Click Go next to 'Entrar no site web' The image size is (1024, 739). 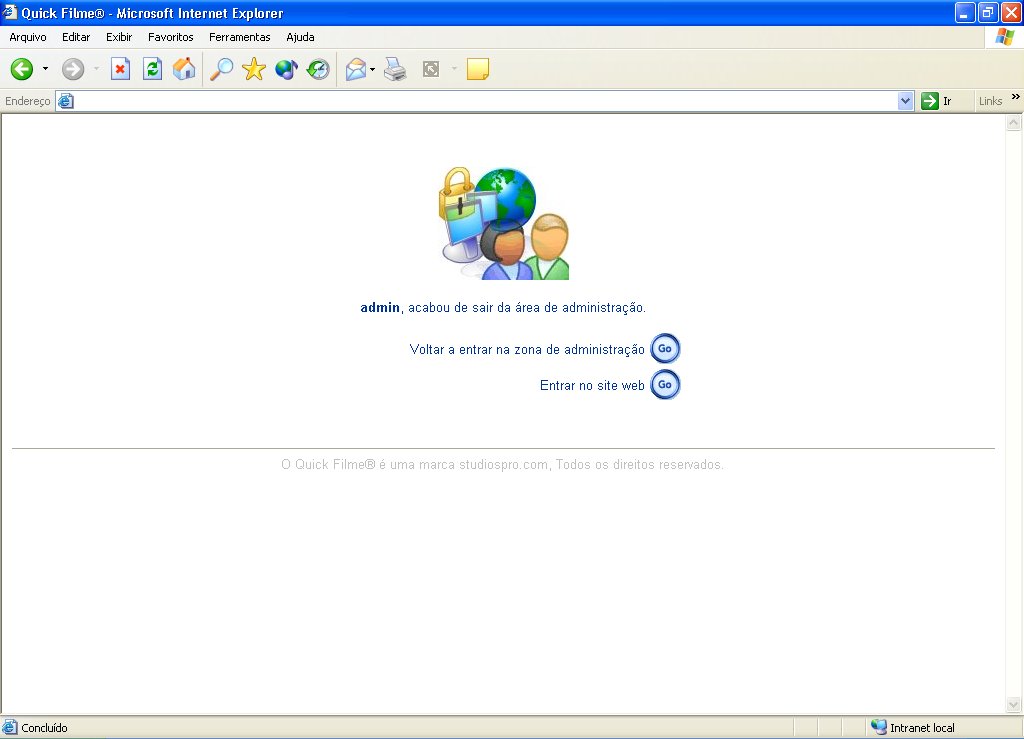coord(665,385)
